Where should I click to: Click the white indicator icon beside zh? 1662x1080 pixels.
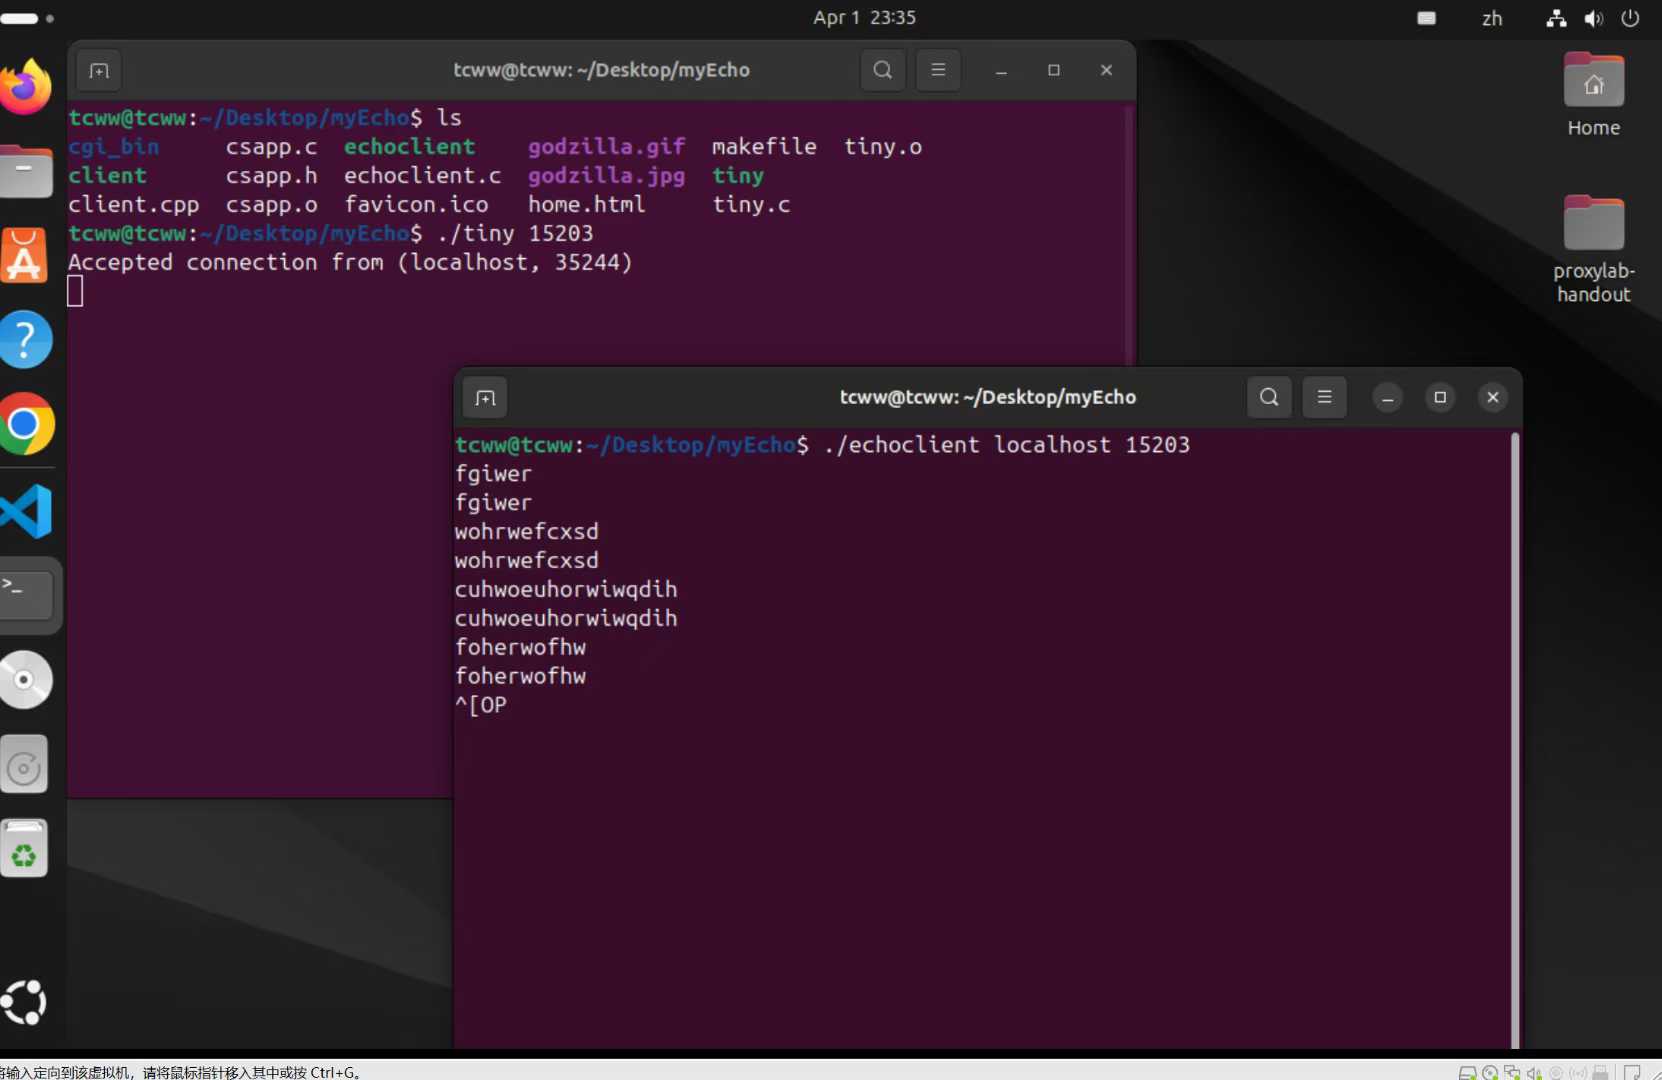(x=1427, y=18)
